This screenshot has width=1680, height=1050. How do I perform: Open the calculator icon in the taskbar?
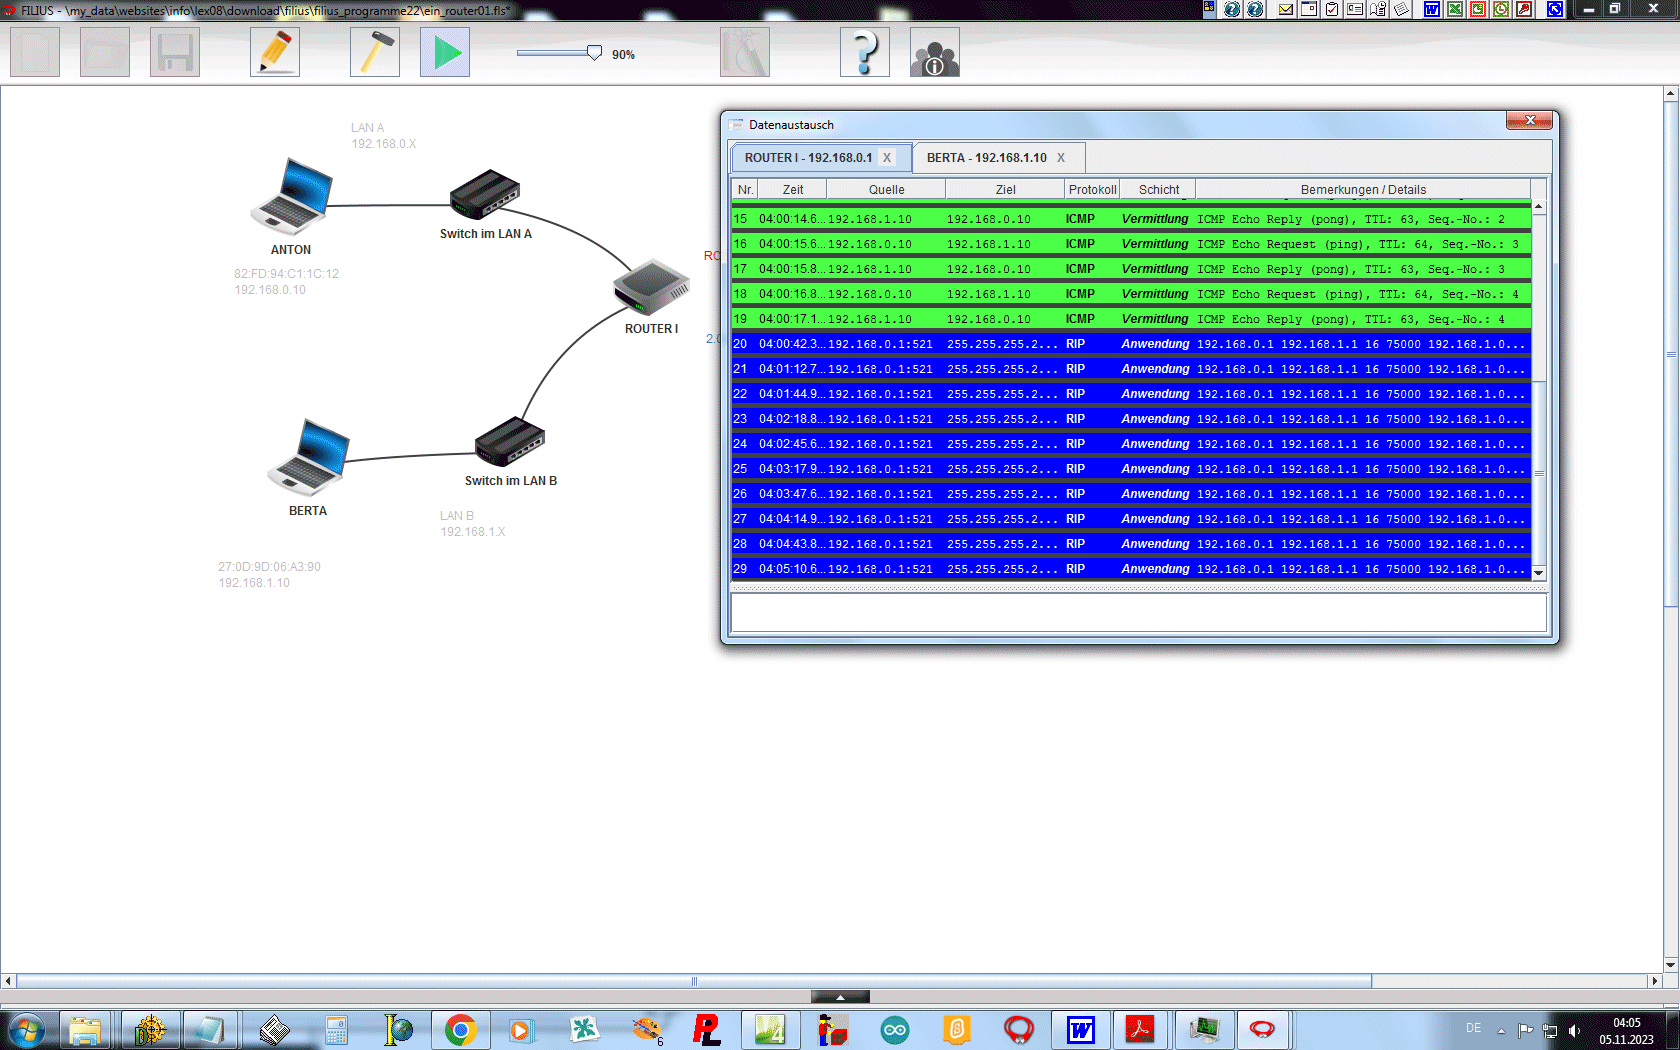click(x=336, y=1029)
